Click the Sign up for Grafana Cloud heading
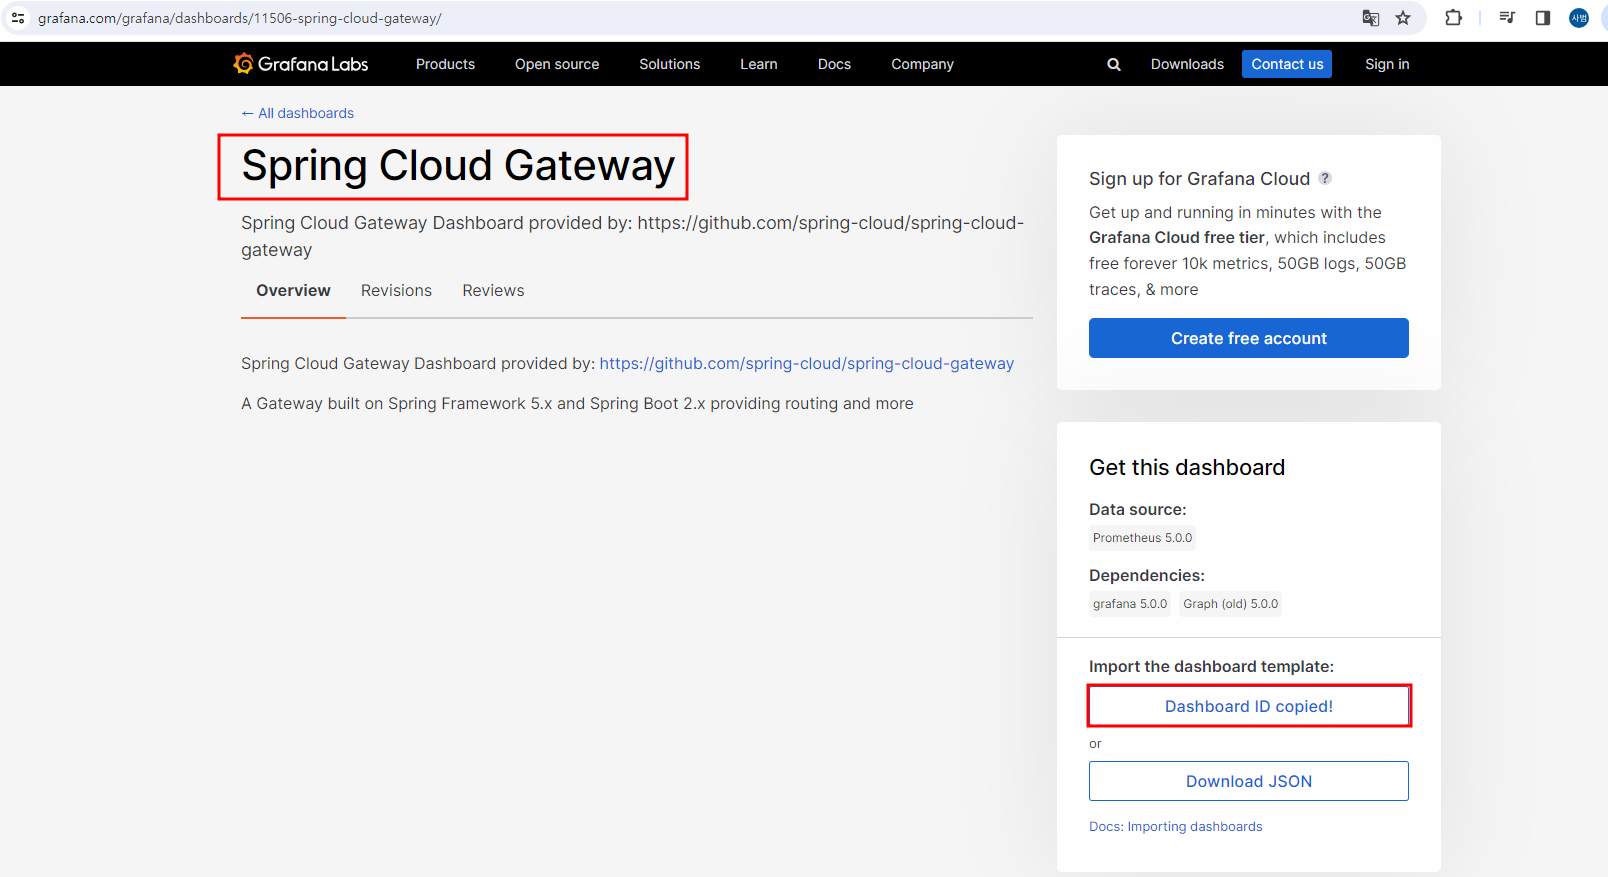1608x877 pixels. 1199,179
